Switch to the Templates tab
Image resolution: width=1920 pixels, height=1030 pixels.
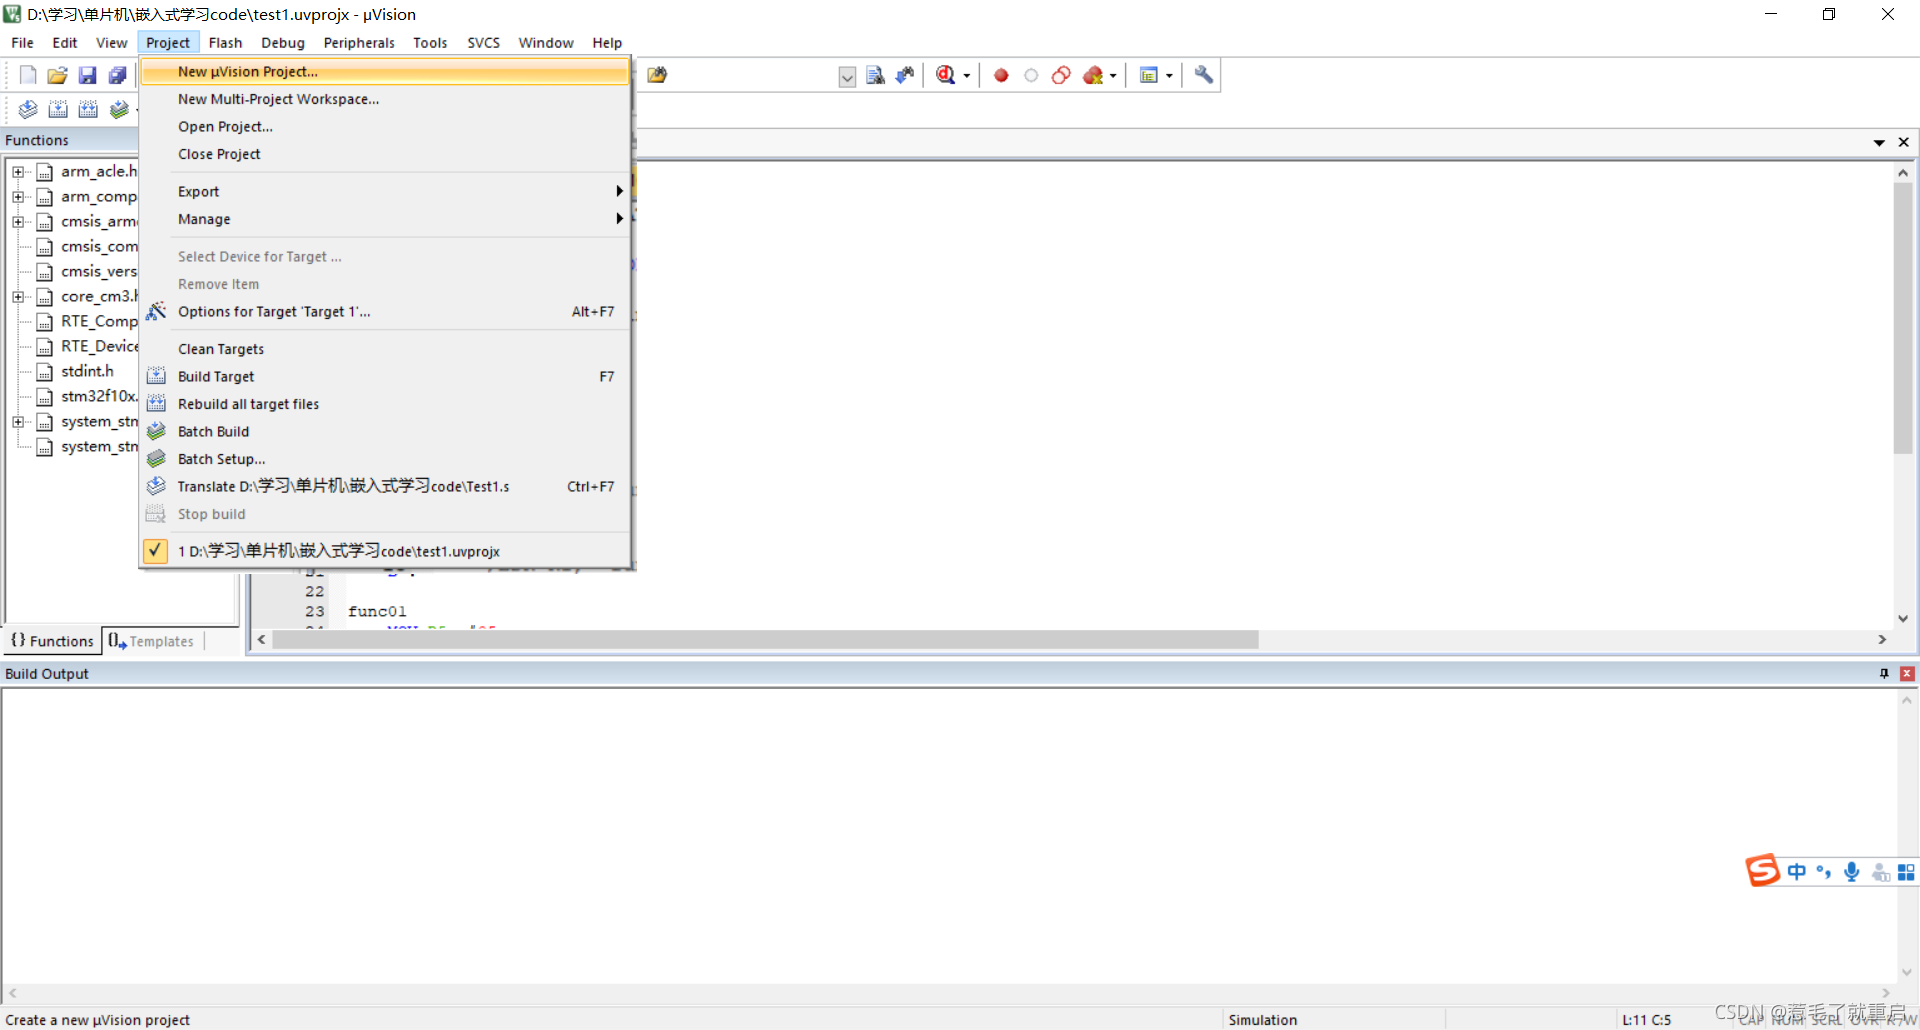coord(152,641)
